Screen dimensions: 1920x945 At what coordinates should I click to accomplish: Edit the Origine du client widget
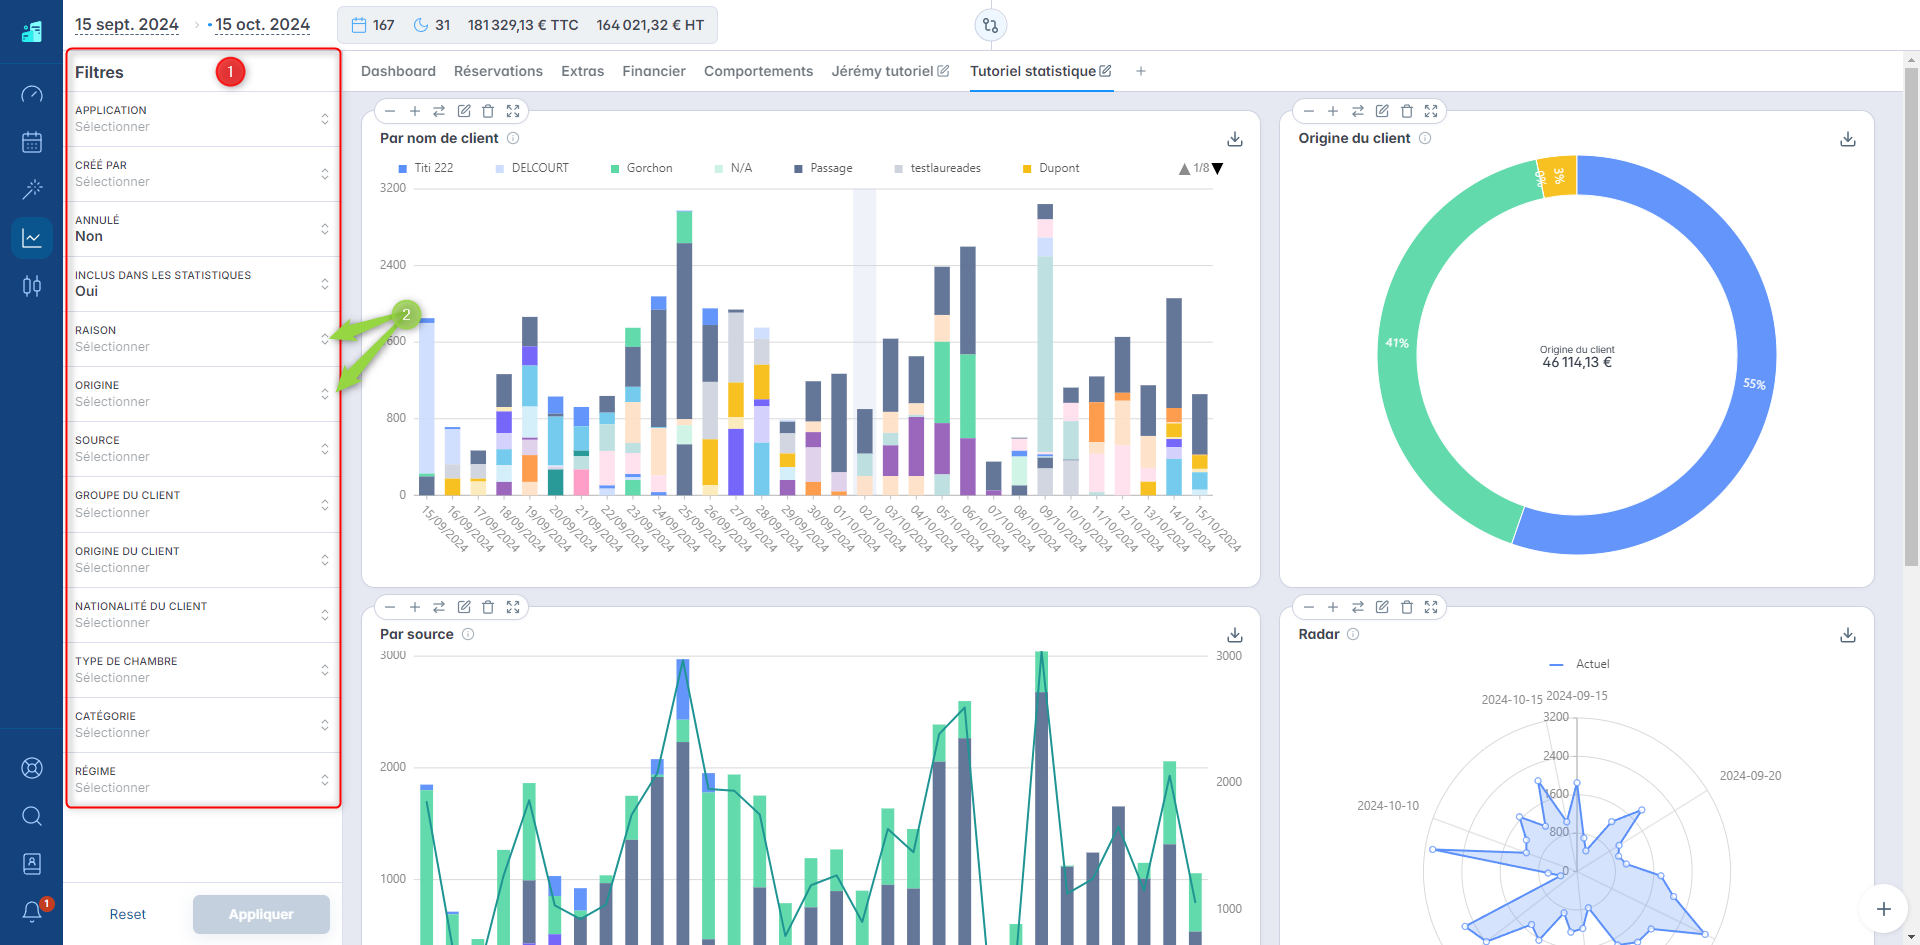1382,111
